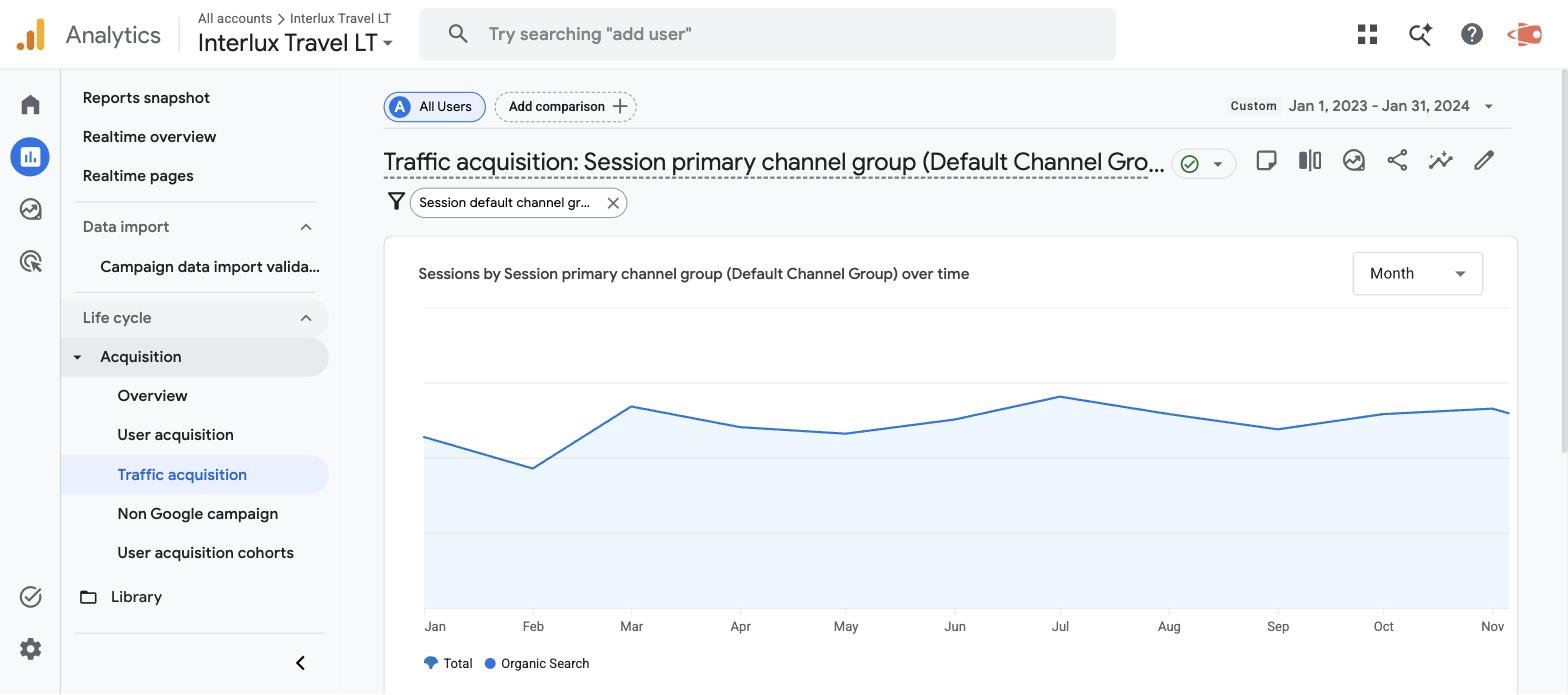1568x695 pixels.
Task: Click the 'Sessions by Session primary channel group' heading
Action: (693, 274)
